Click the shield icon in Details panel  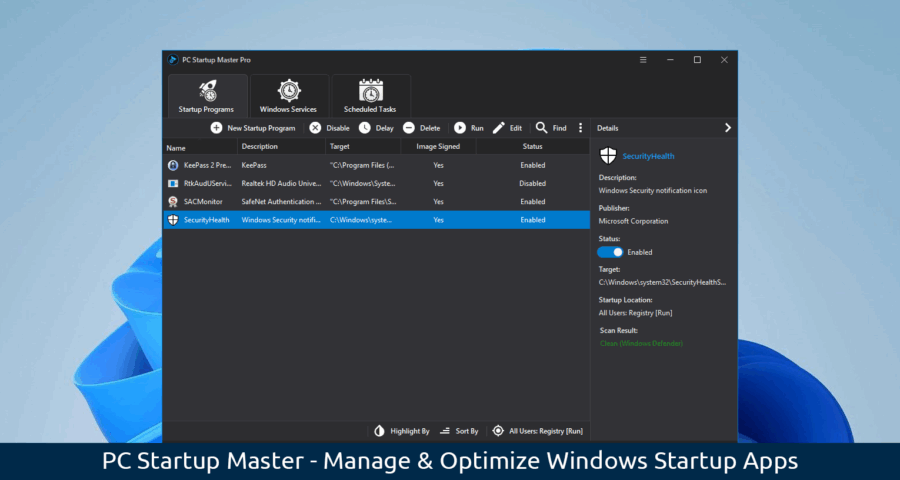[x=608, y=156]
